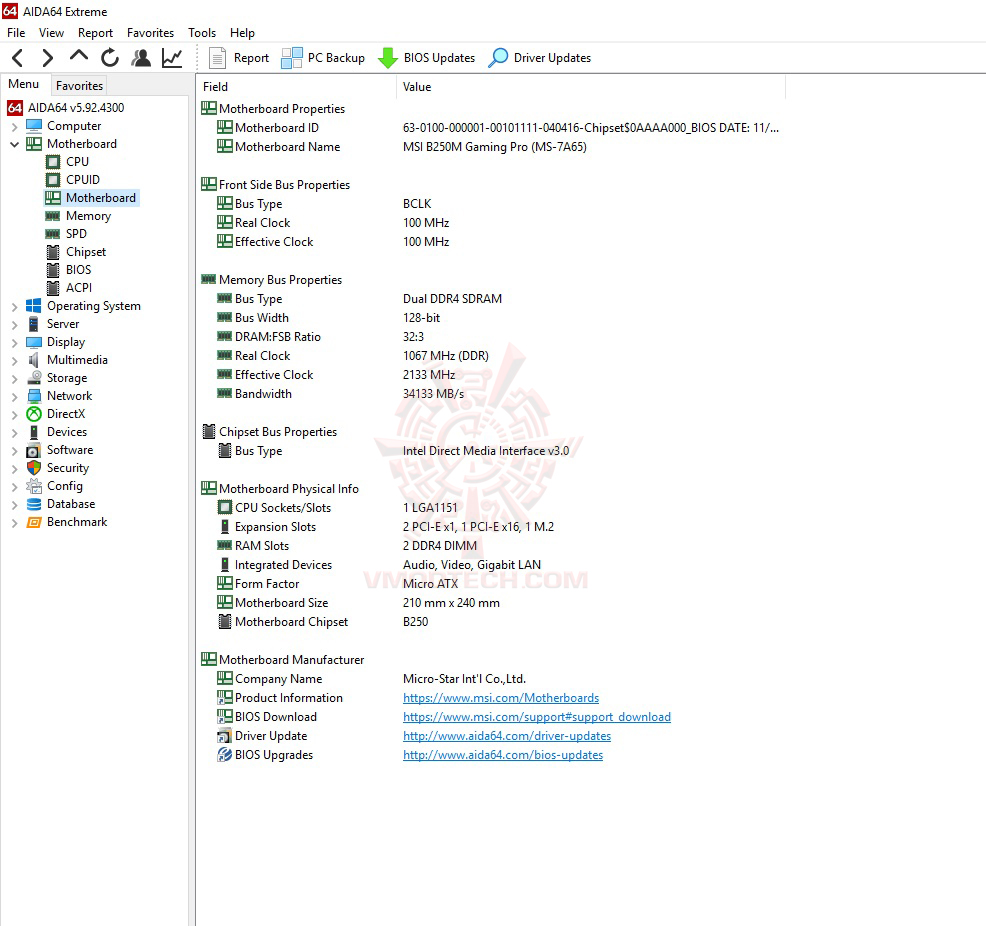Switch to the Menu tab

pos(24,84)
